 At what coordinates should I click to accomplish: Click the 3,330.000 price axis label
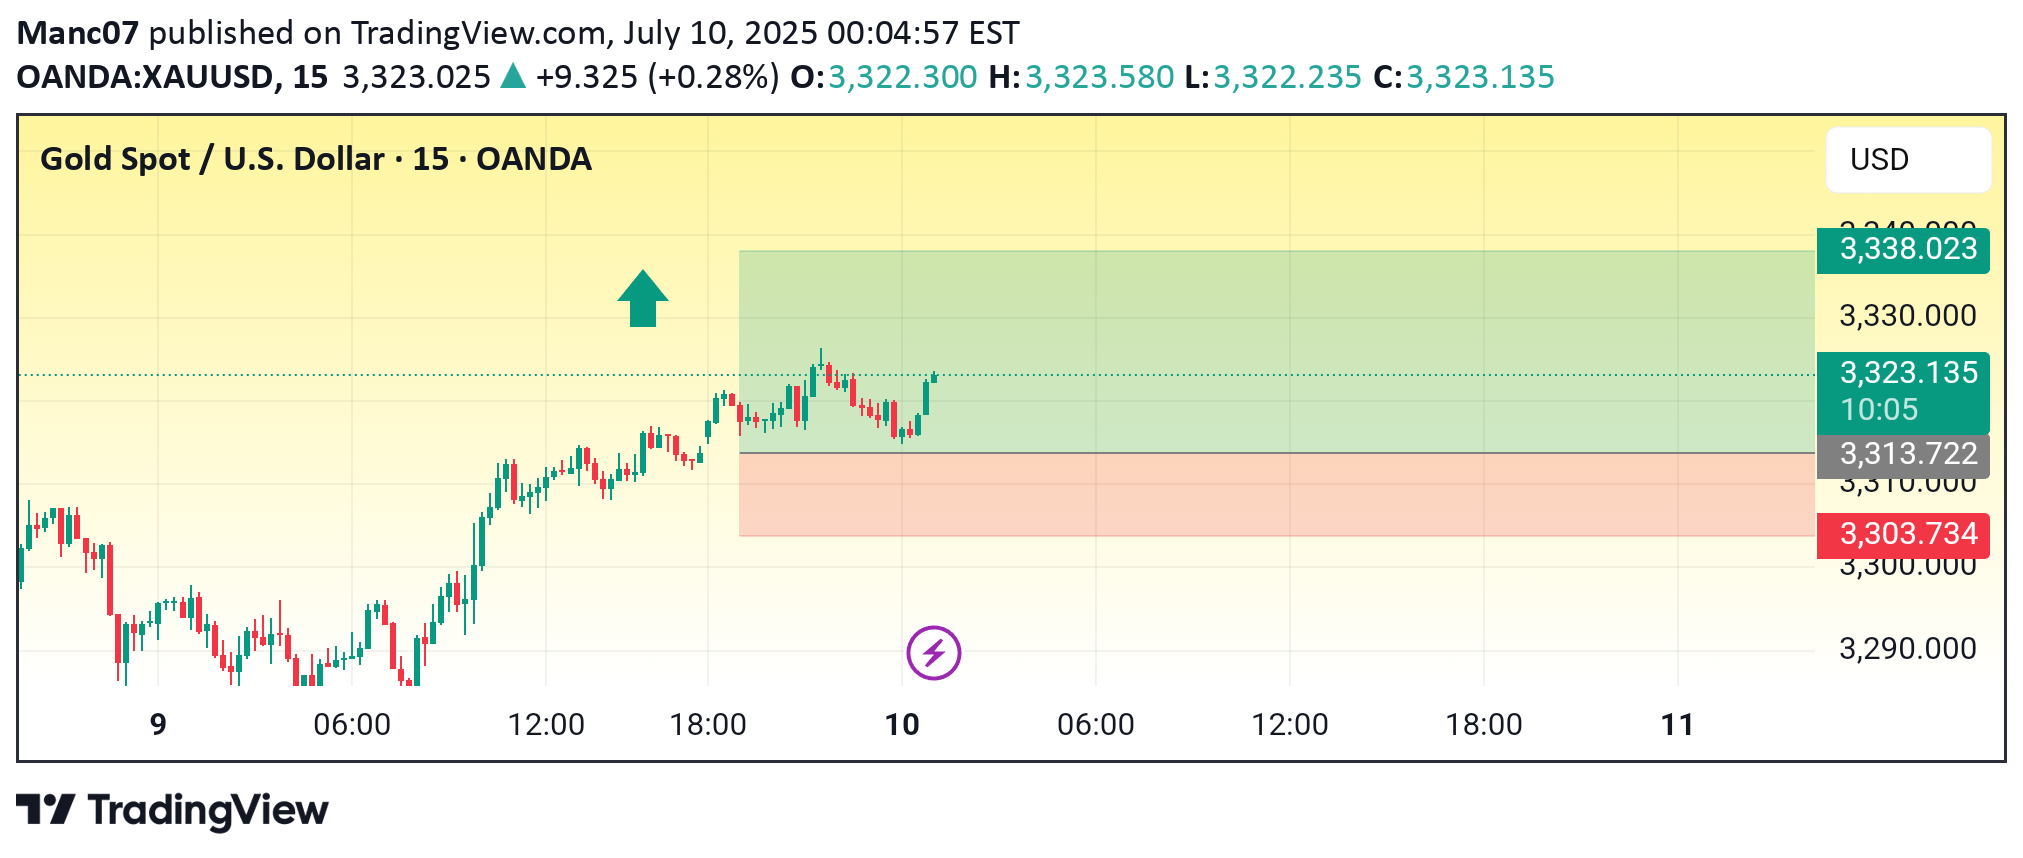tap(1907, 316)
